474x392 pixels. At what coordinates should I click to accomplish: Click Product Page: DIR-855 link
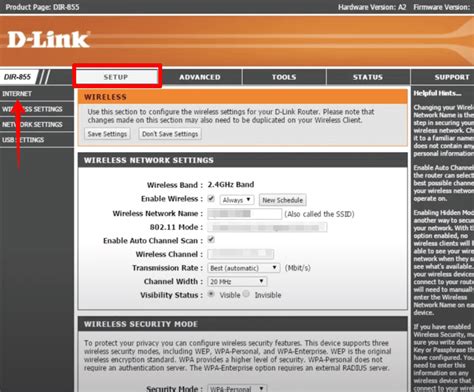click(x=43, y=7)
